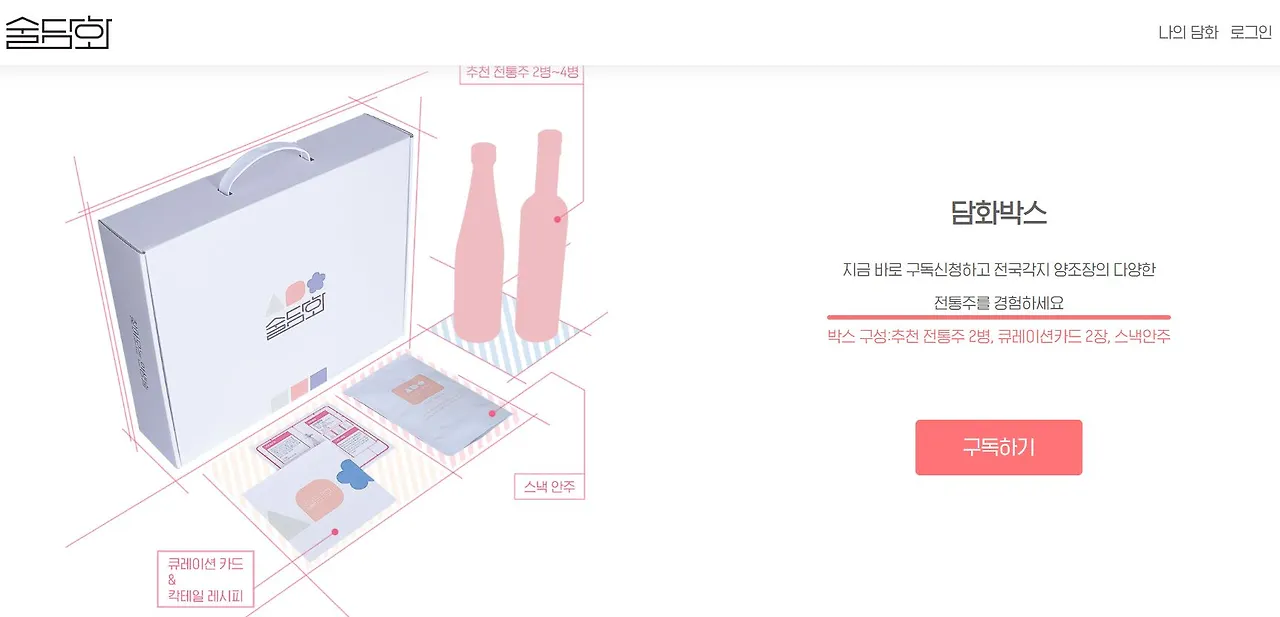Click the 추천 전통주 2병~4병 label
Viewport: 1280px width, 617px height.
pyautogui.click(x=521, y=72)
